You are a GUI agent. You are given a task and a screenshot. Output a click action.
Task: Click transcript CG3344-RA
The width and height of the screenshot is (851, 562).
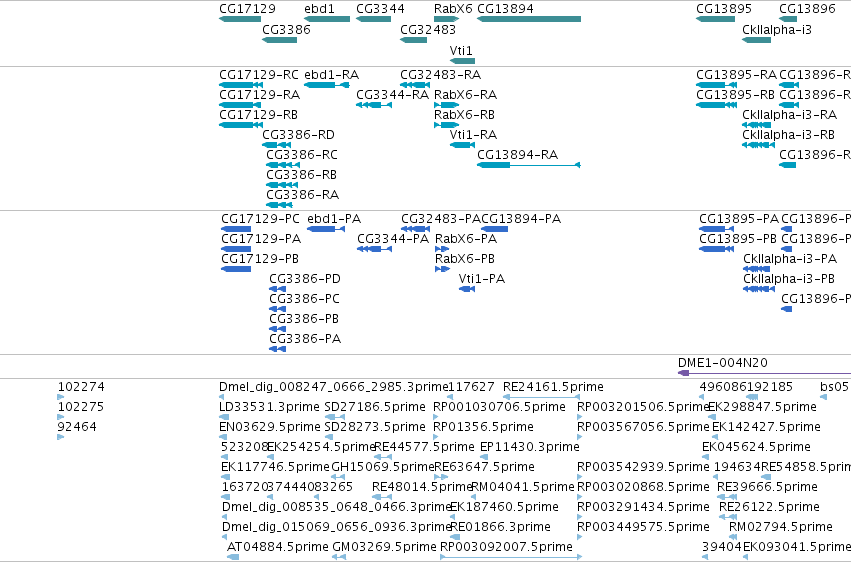click(x=374, y=105)
